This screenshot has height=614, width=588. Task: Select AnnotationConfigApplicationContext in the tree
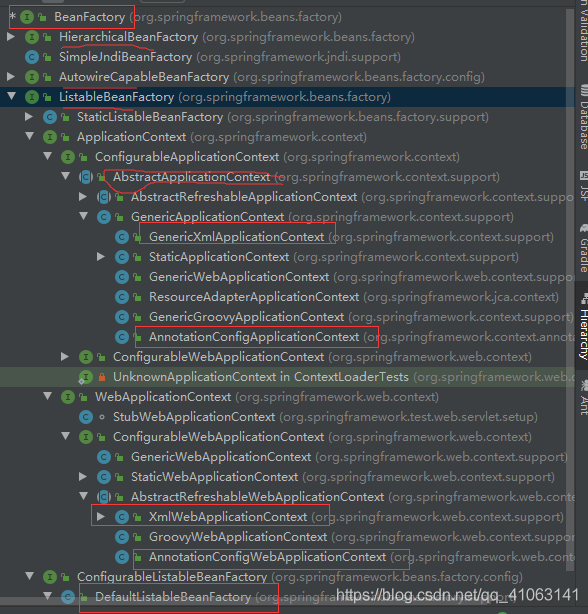pos(254,336)
